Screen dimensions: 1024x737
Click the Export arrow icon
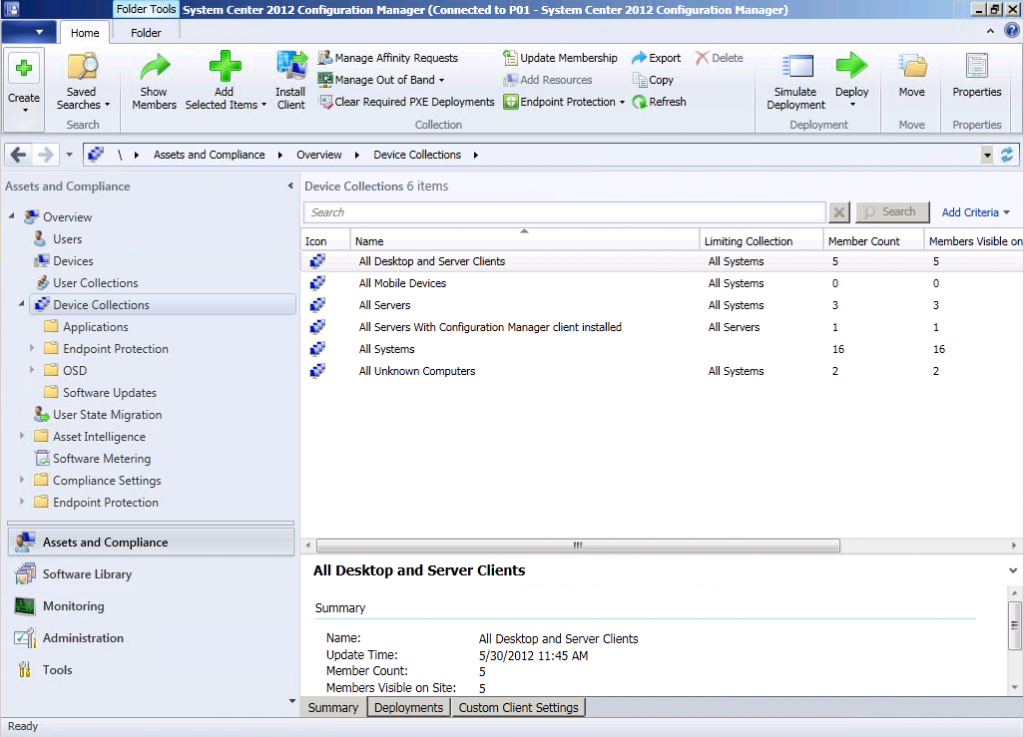coord(639,57)
